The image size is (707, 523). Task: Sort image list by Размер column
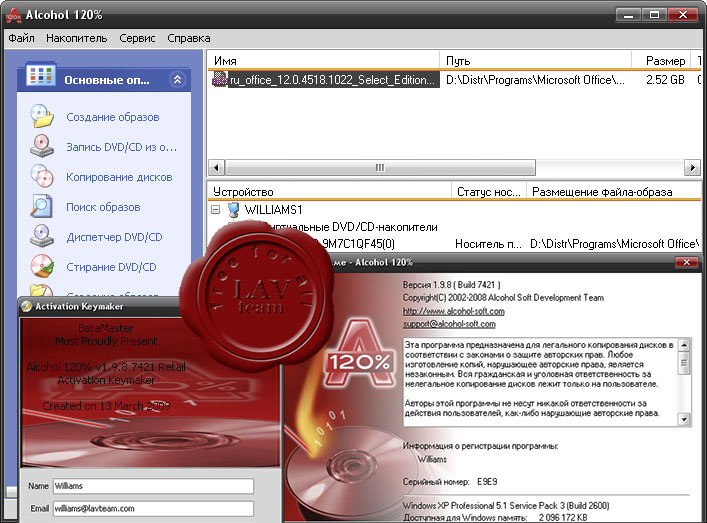[x=661, y=60]
